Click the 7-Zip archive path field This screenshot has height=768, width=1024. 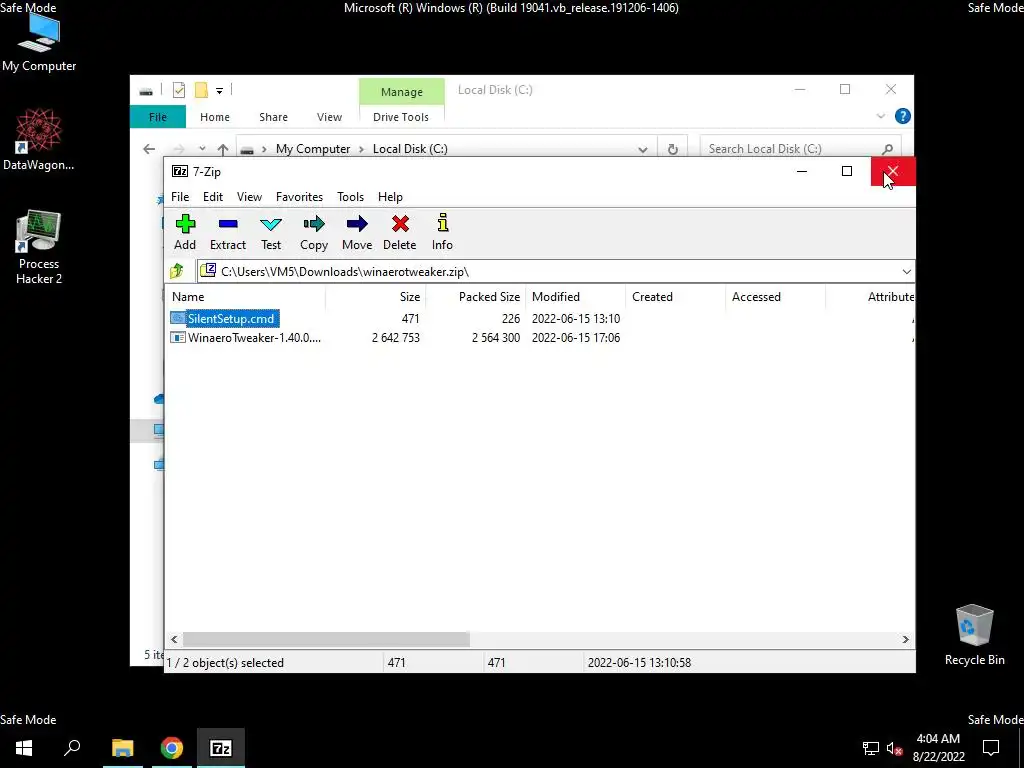(x=549, y=272)
